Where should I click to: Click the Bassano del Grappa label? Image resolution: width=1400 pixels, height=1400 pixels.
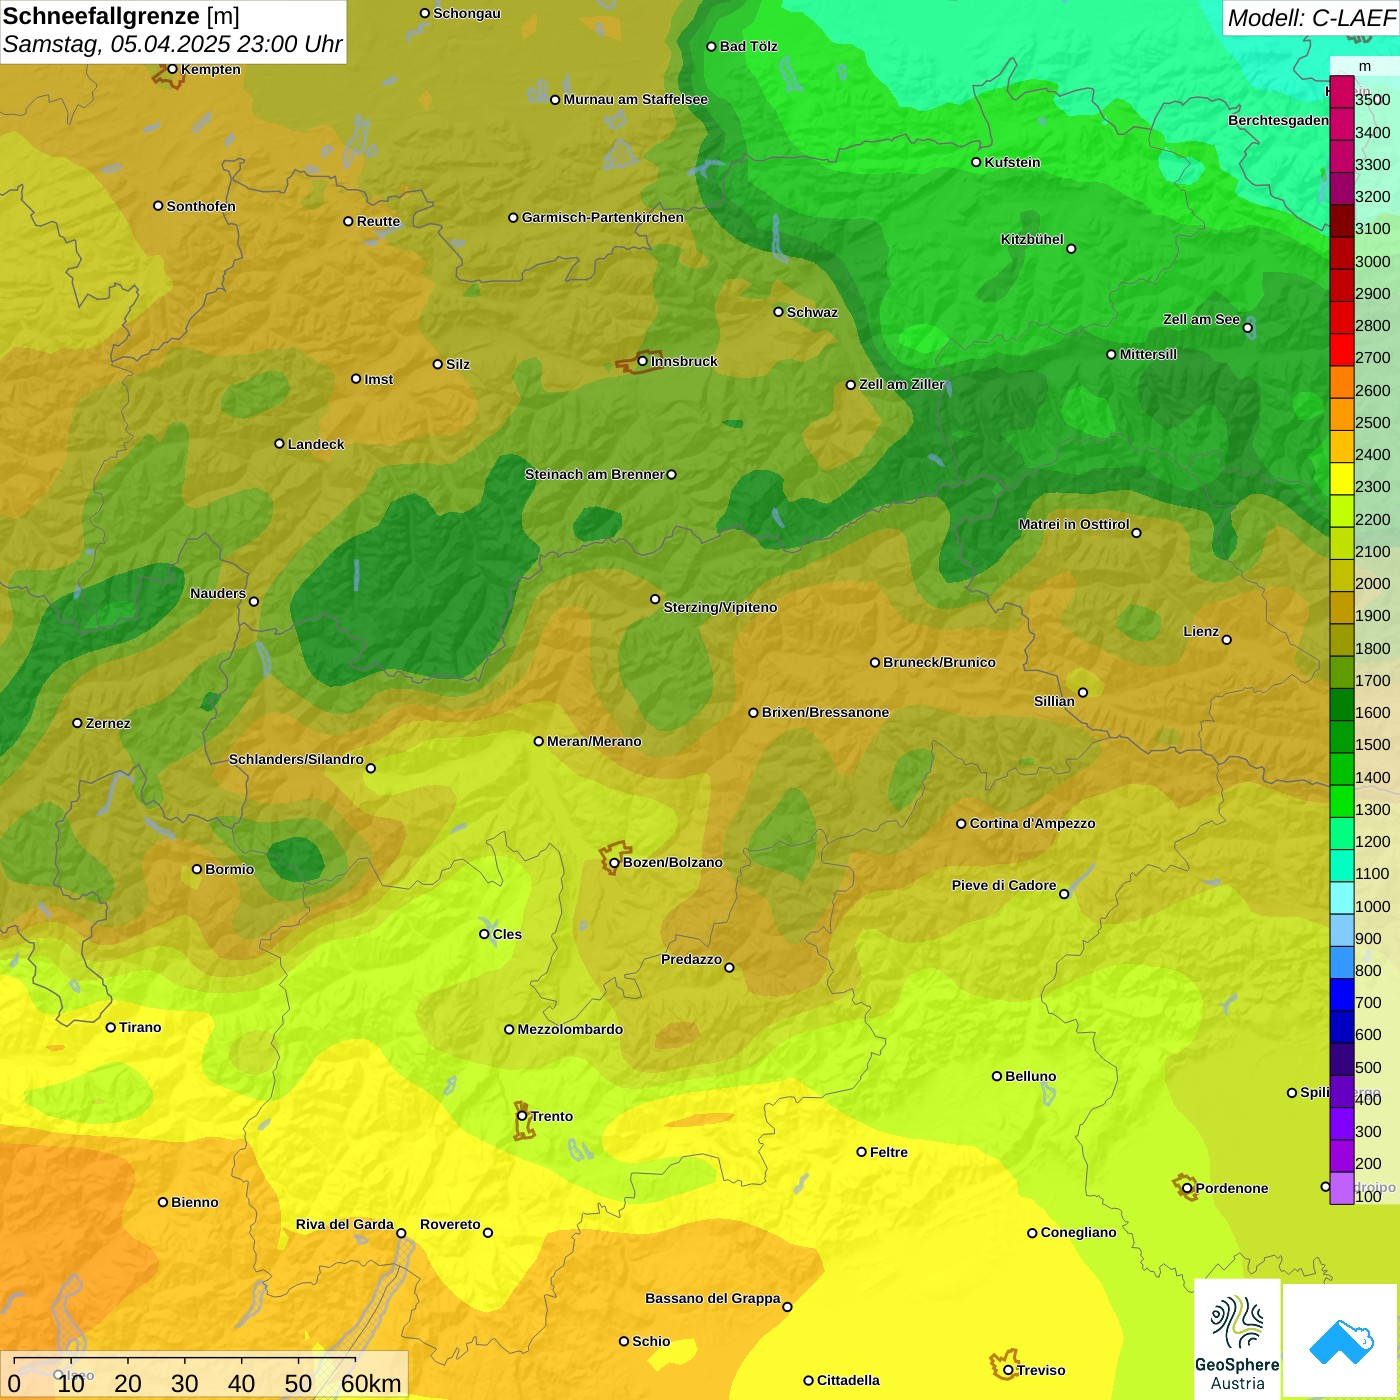point(713,1298)
